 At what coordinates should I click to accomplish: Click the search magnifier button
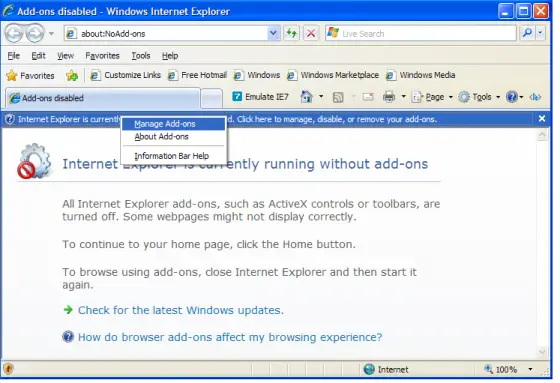[x=527, y=33]
